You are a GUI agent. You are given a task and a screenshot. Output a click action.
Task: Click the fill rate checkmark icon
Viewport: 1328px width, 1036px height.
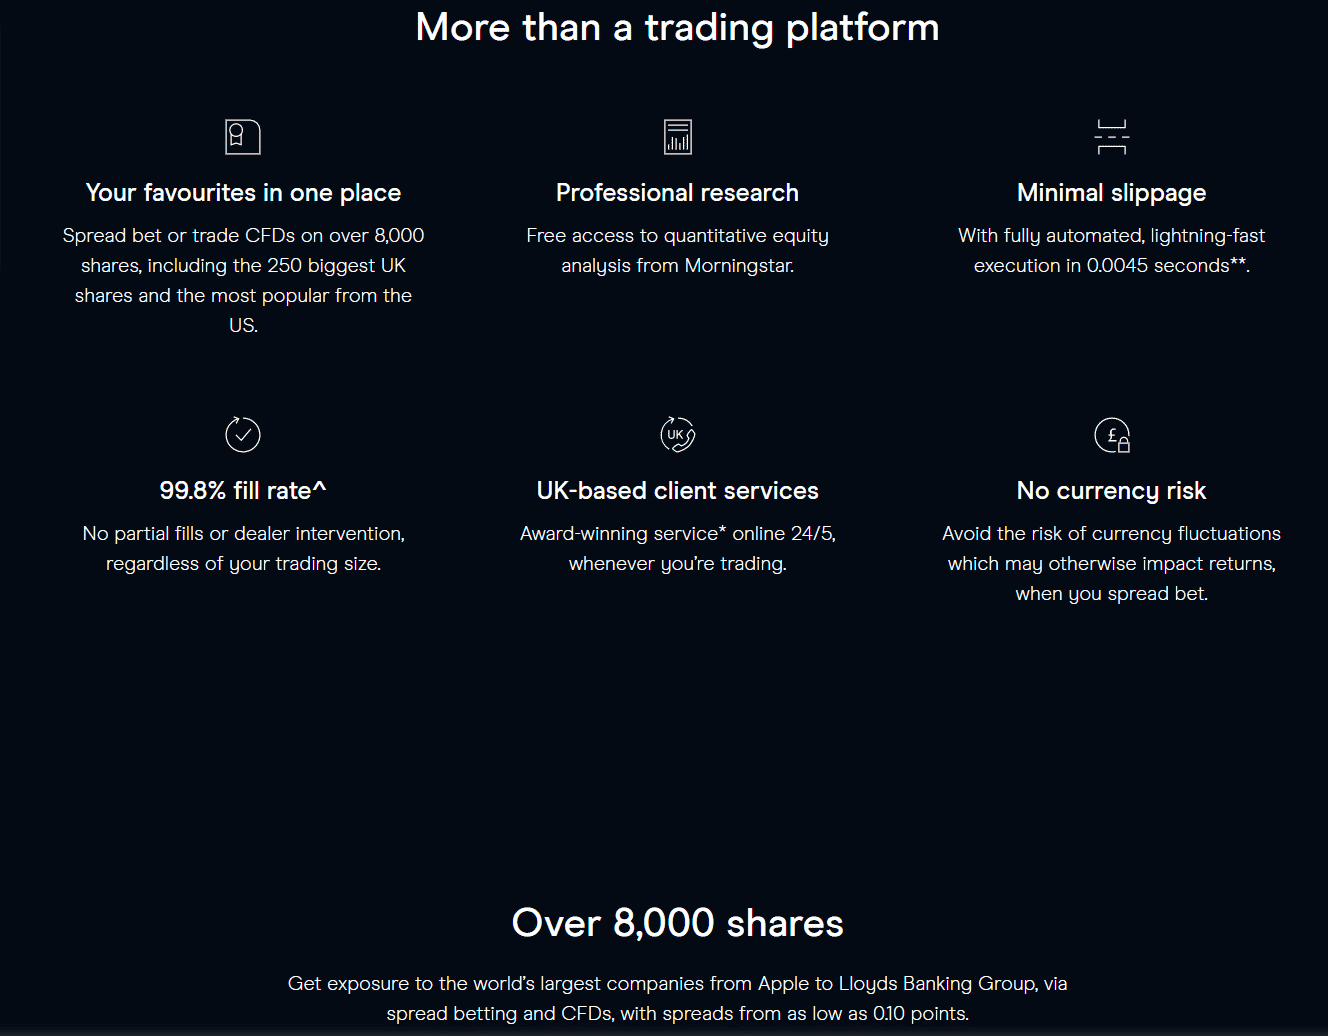coord(243,434)
